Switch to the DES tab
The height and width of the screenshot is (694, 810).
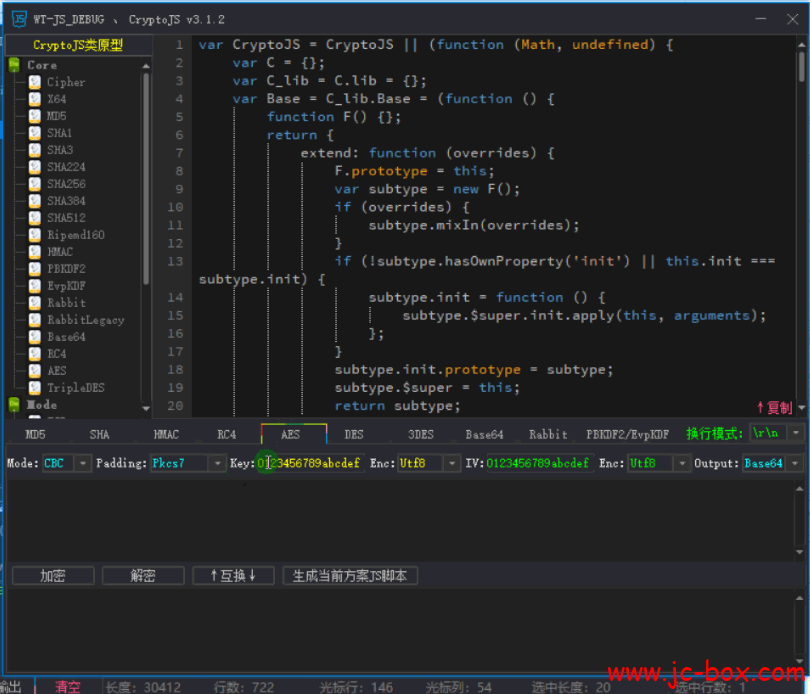(x=354, y=435)
